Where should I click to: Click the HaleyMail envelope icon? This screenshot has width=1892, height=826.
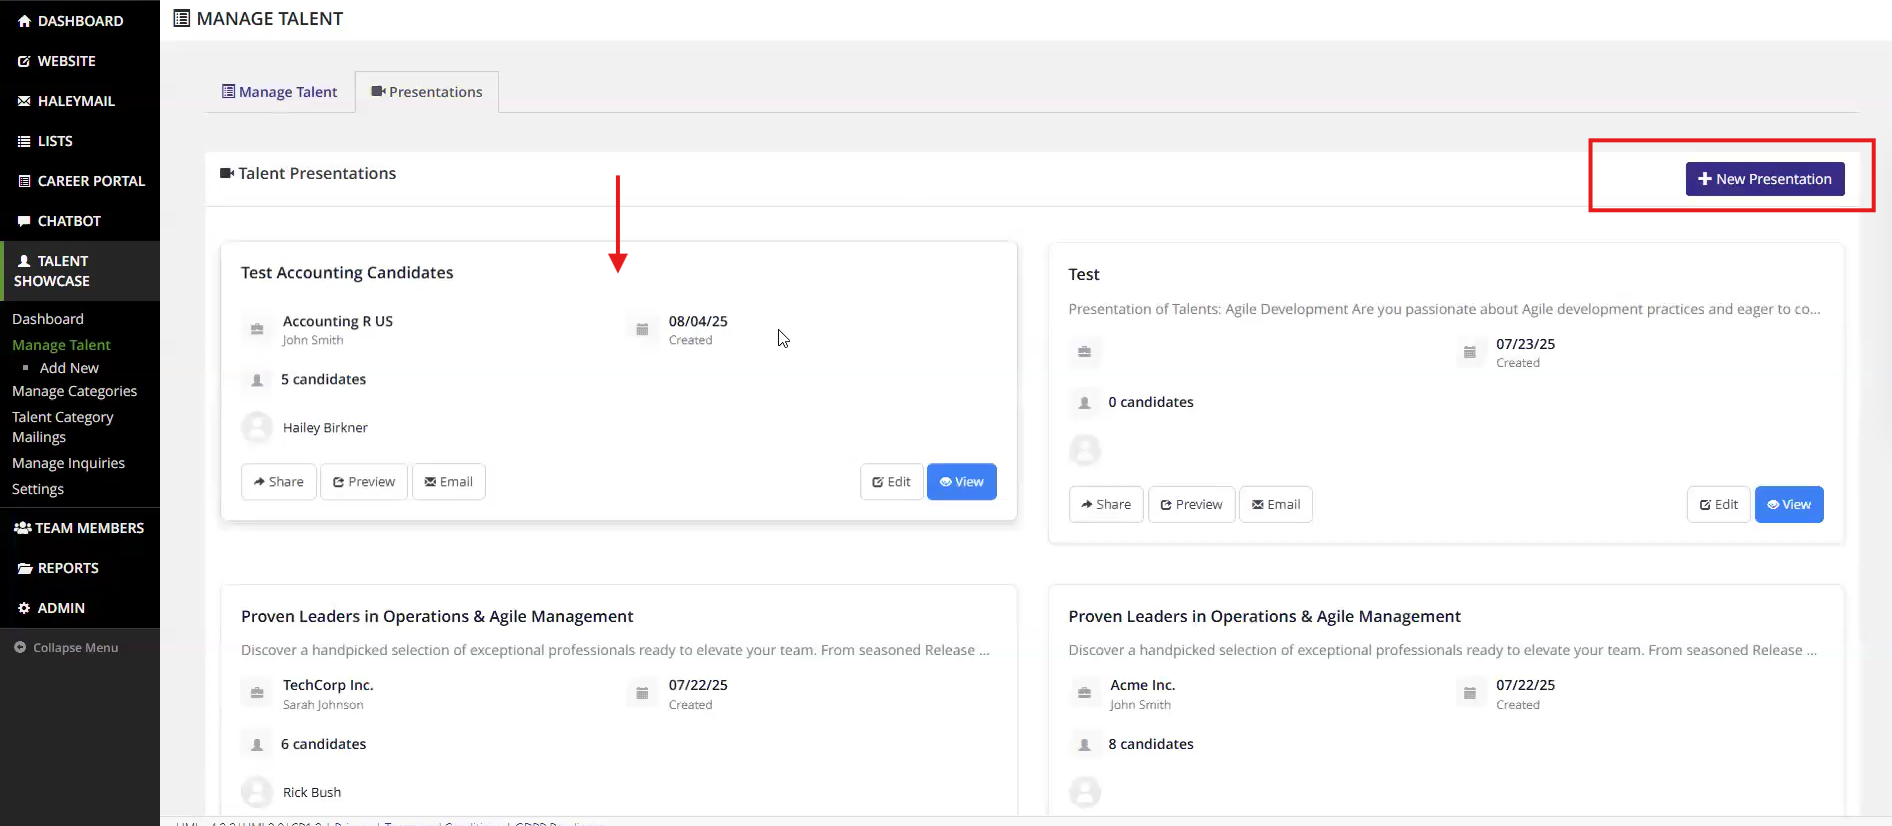[24, 101]
